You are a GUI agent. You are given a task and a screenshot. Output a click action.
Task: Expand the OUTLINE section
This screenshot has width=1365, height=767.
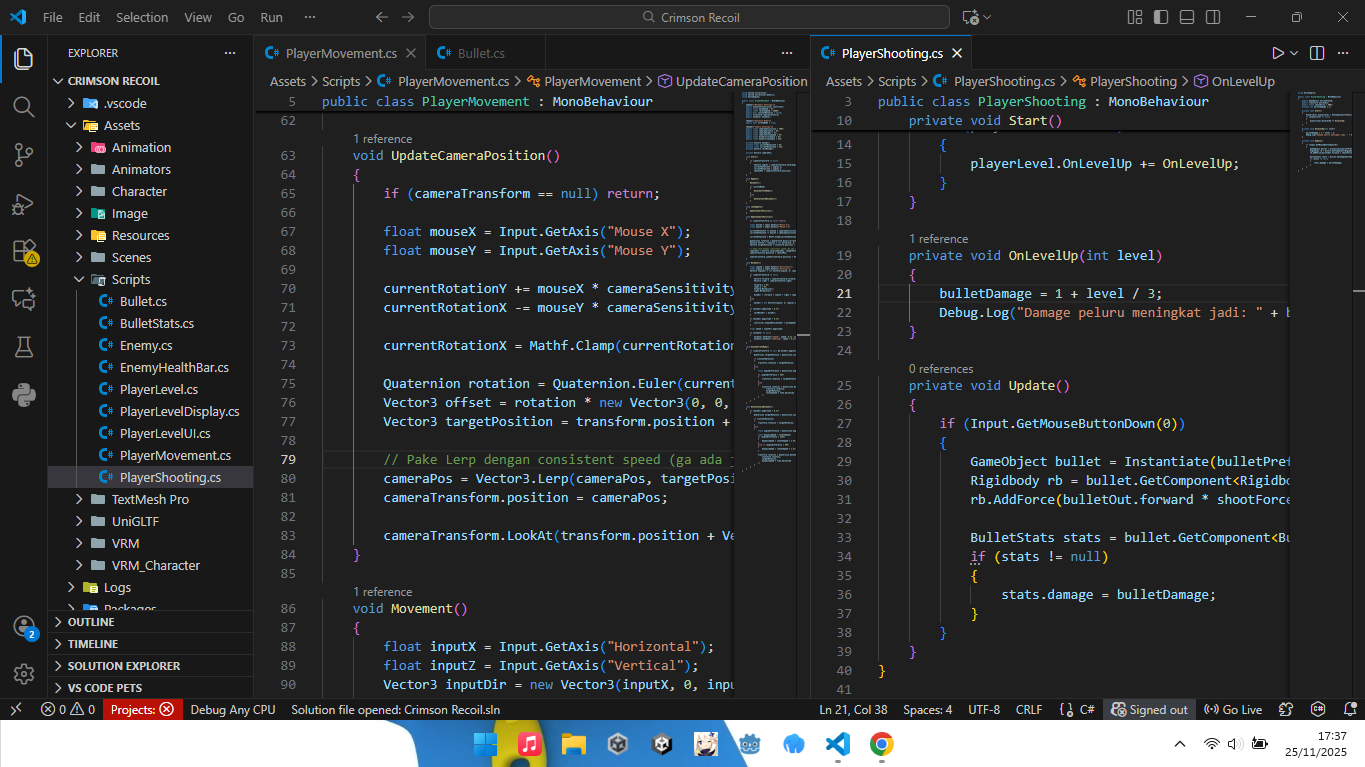[91, 622]
